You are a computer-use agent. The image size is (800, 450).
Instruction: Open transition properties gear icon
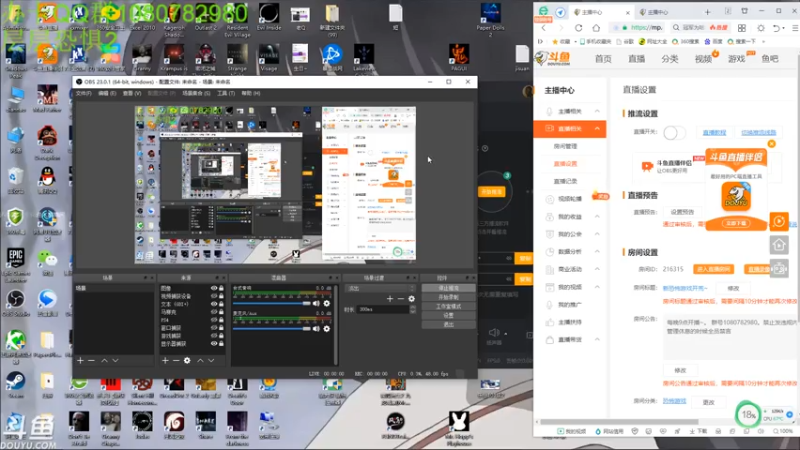coord(412,299)
